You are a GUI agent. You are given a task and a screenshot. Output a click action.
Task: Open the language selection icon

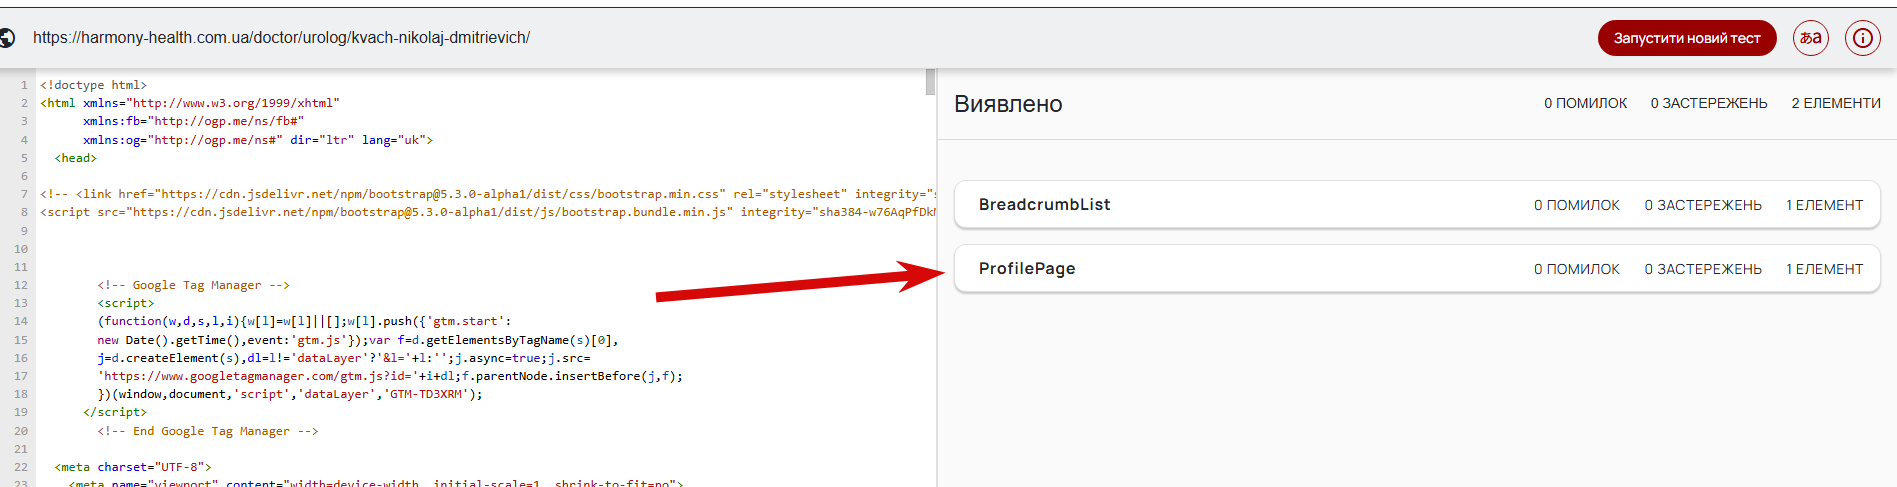tap(1810, 38)
